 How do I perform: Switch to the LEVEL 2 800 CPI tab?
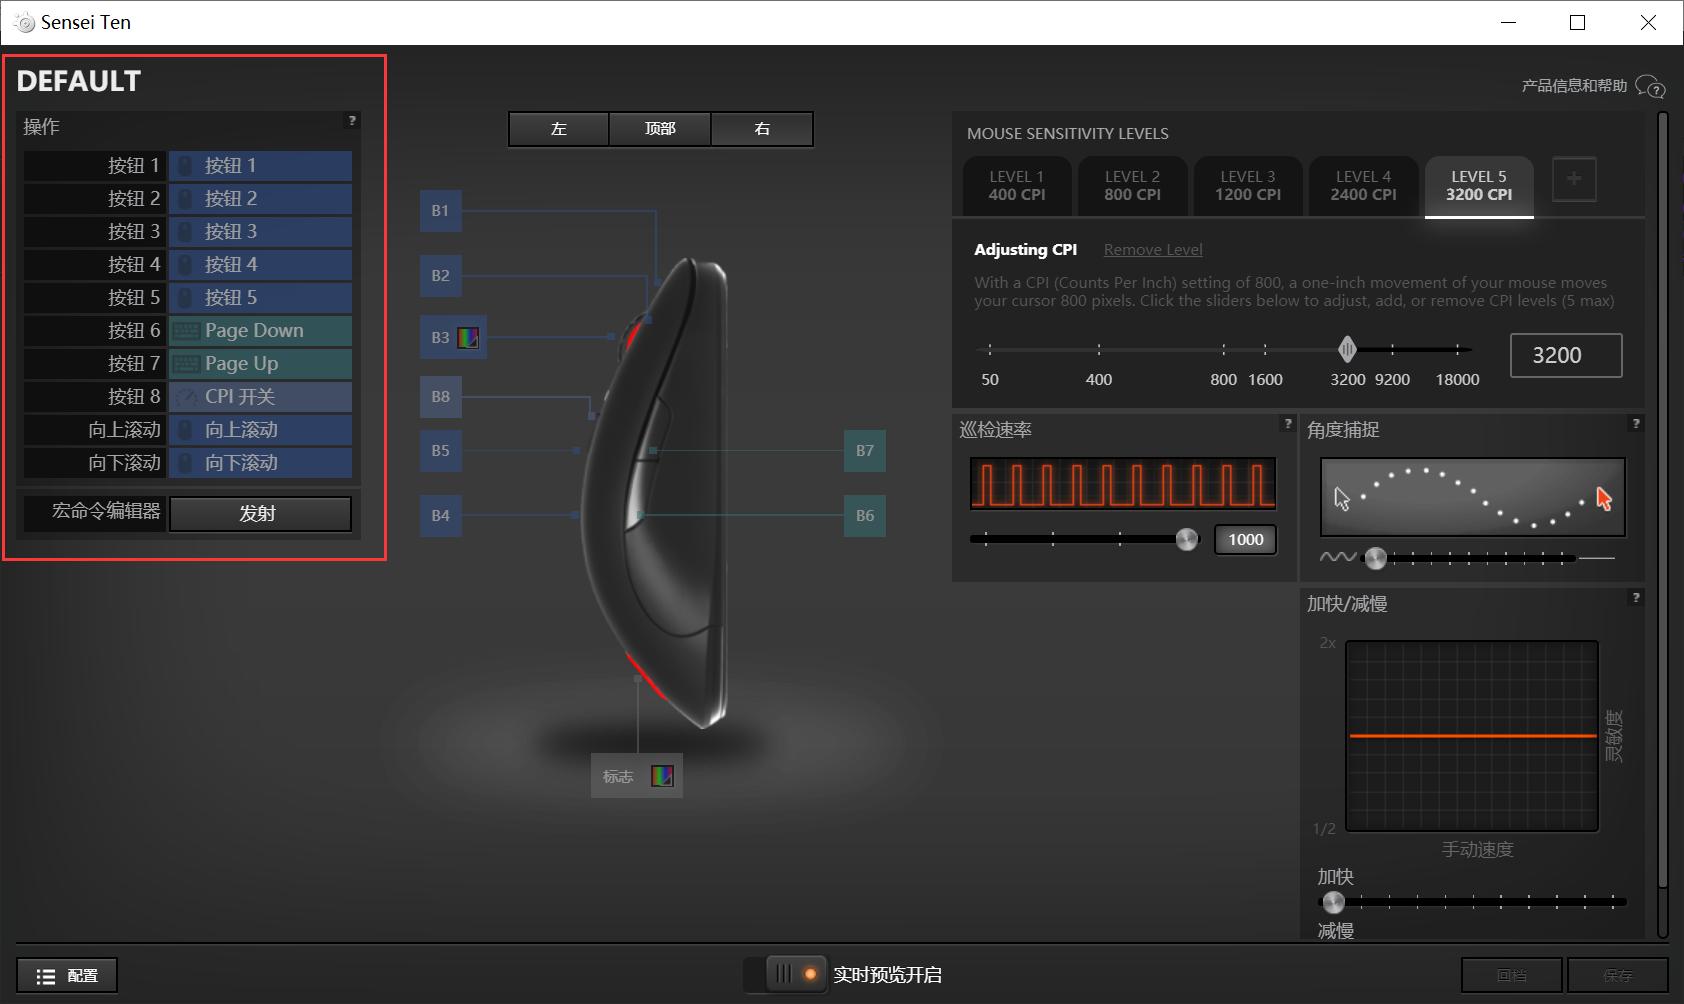coord(1132,186)
